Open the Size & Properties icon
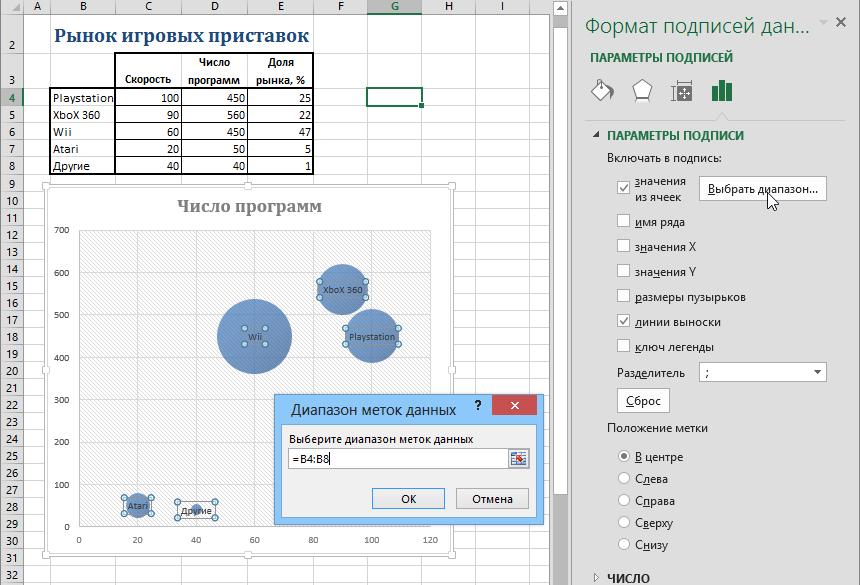Screen dimensions: 860x585 pos(682,91)
